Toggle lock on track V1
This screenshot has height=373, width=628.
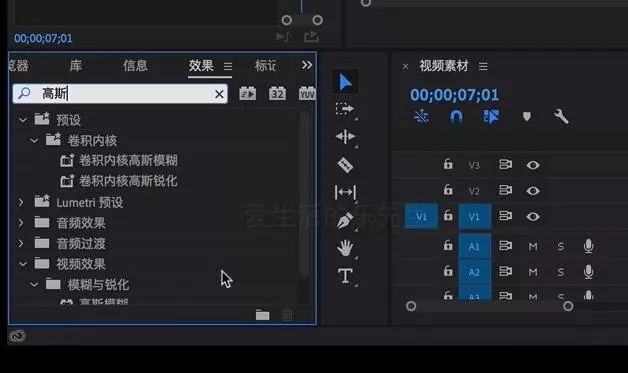coord(448,216)
